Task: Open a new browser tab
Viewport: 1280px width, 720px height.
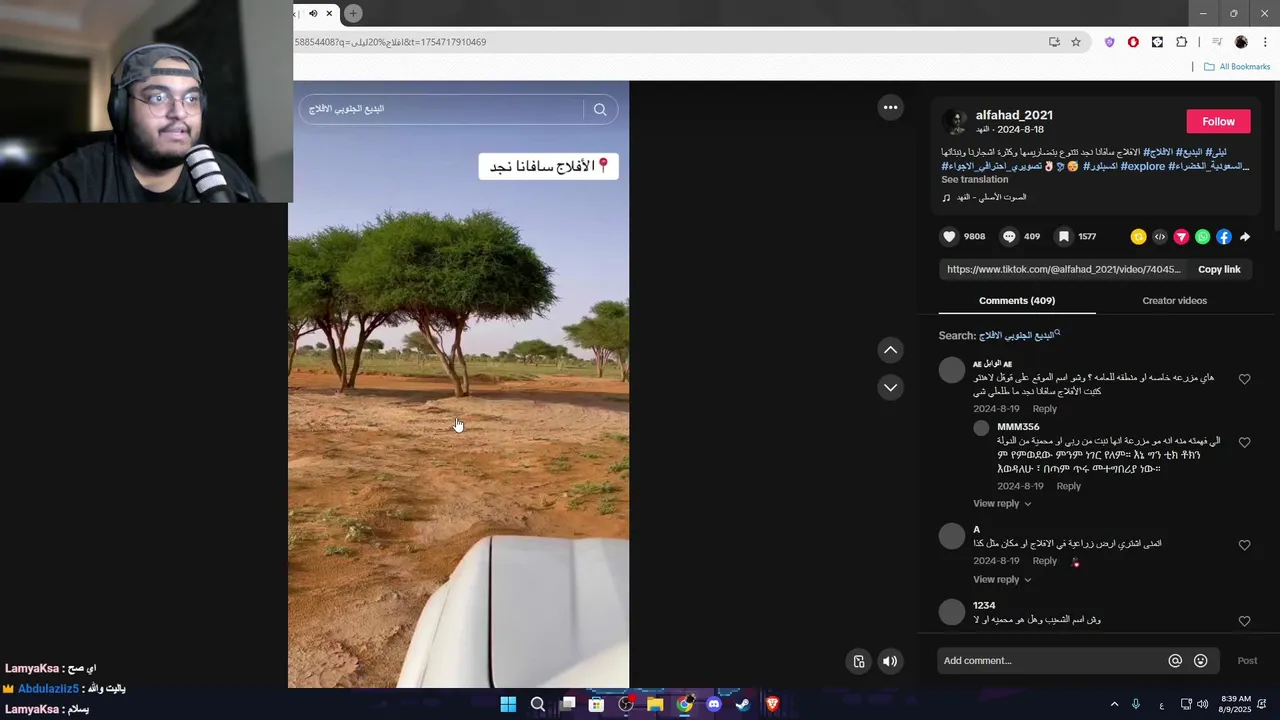Action: [x=353, y=13]
